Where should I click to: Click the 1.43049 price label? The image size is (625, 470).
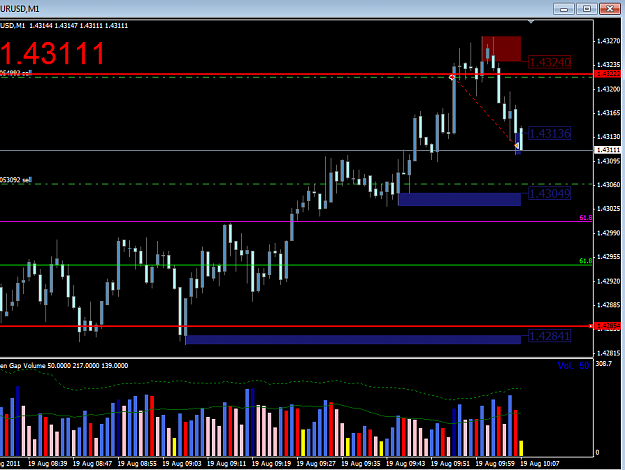pyautogui.click(x=550, y=194)
